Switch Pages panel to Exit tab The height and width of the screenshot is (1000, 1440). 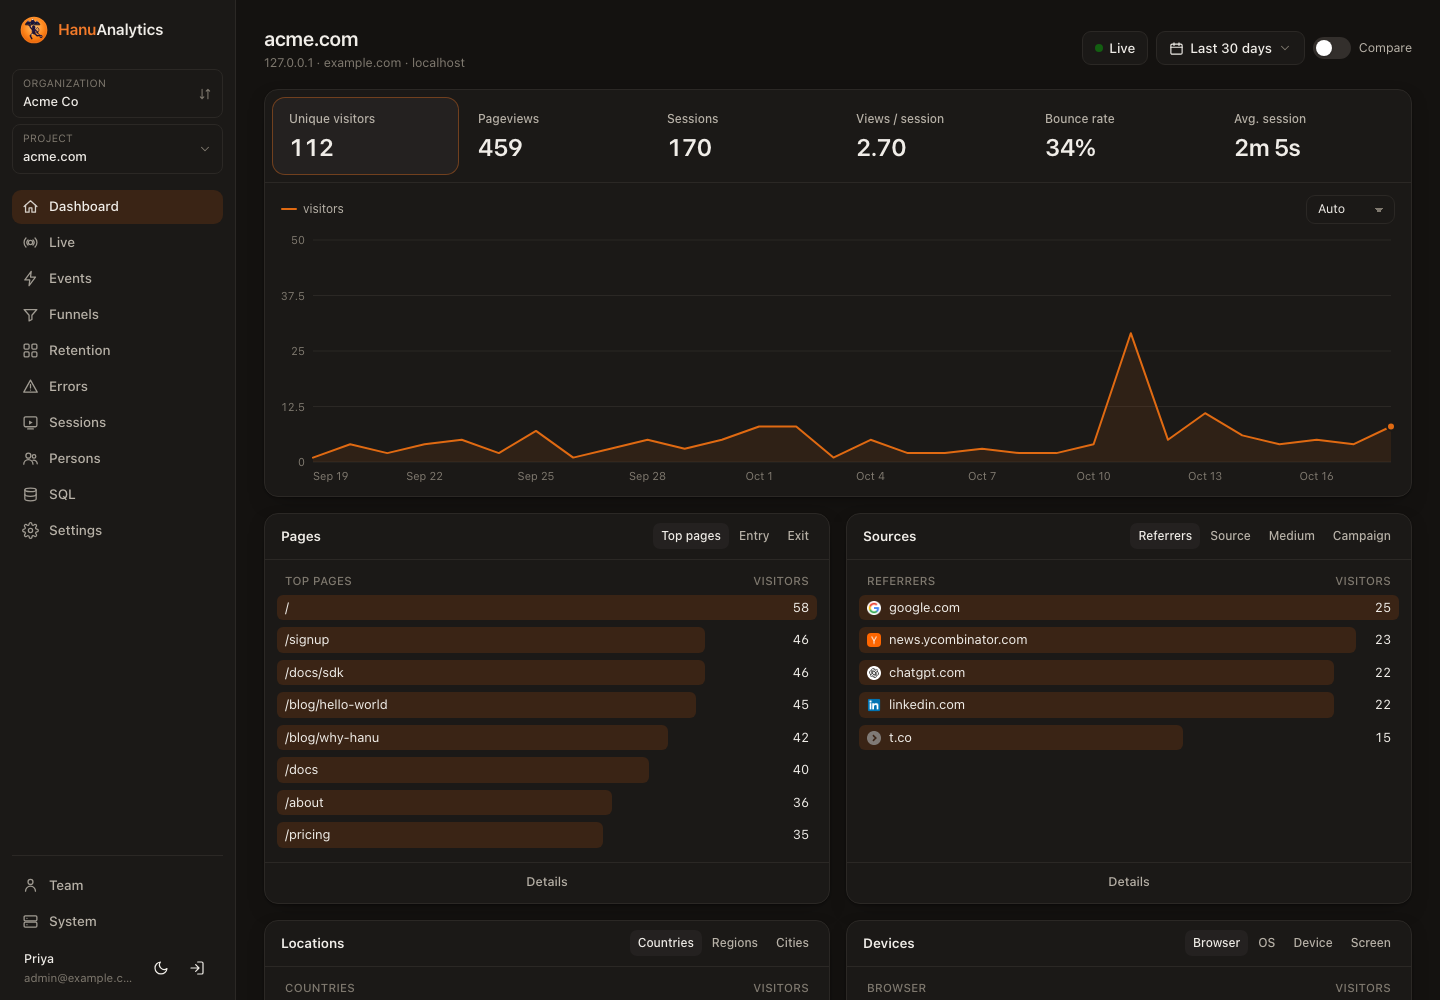click(x=798, y=536)
